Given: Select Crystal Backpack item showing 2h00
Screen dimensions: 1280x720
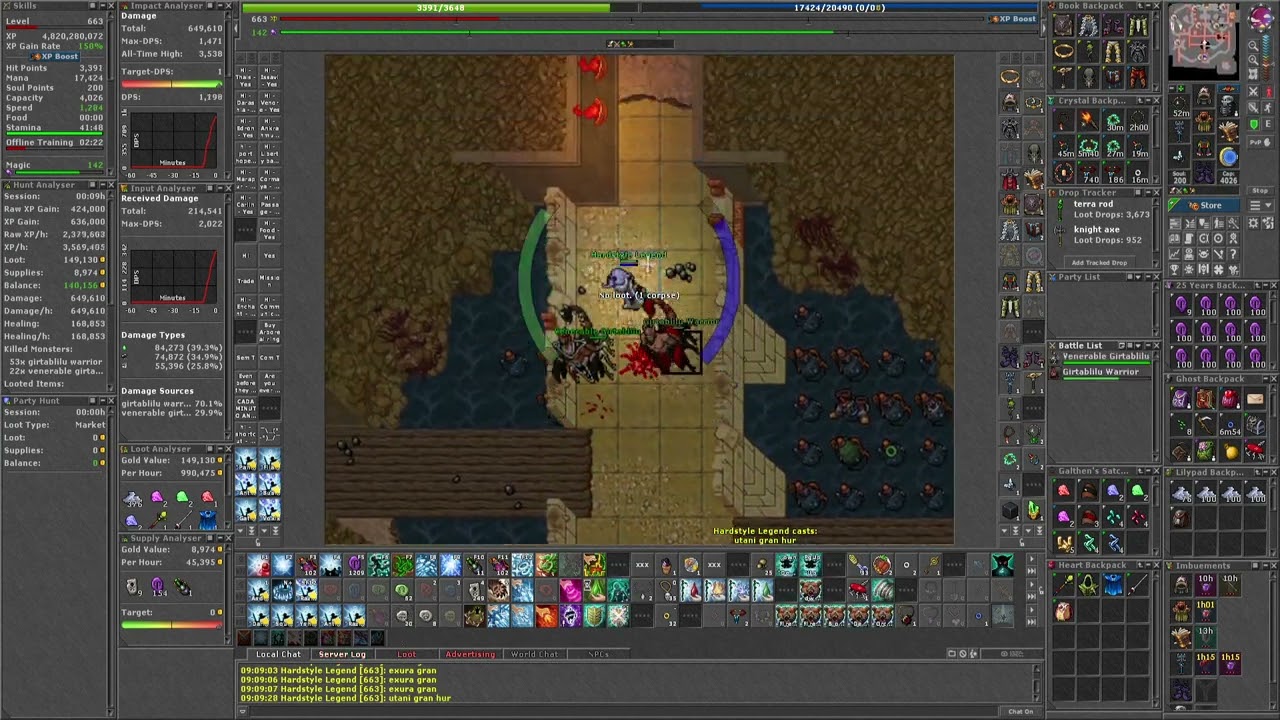Looking at the screenshot, I should coord(1138,121).
